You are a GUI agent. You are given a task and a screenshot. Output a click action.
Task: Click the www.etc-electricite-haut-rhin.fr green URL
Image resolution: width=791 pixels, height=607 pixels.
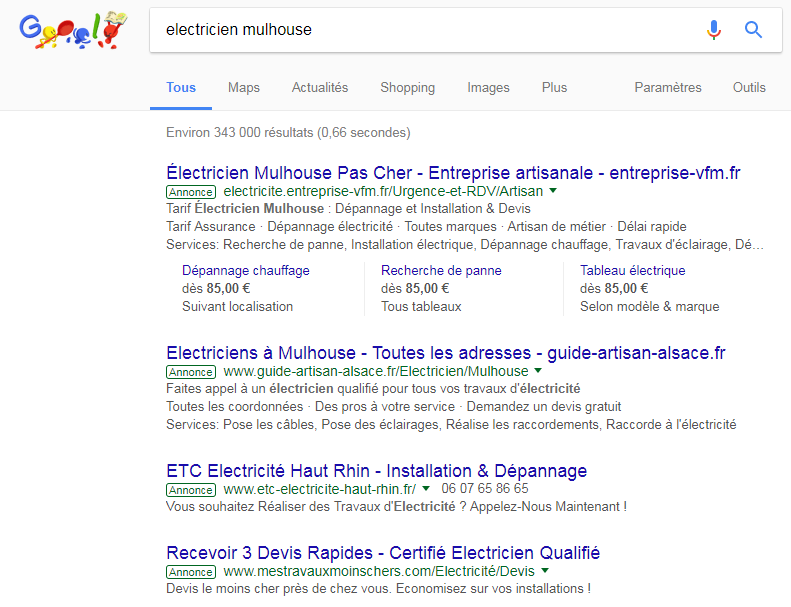coord(320,489)
